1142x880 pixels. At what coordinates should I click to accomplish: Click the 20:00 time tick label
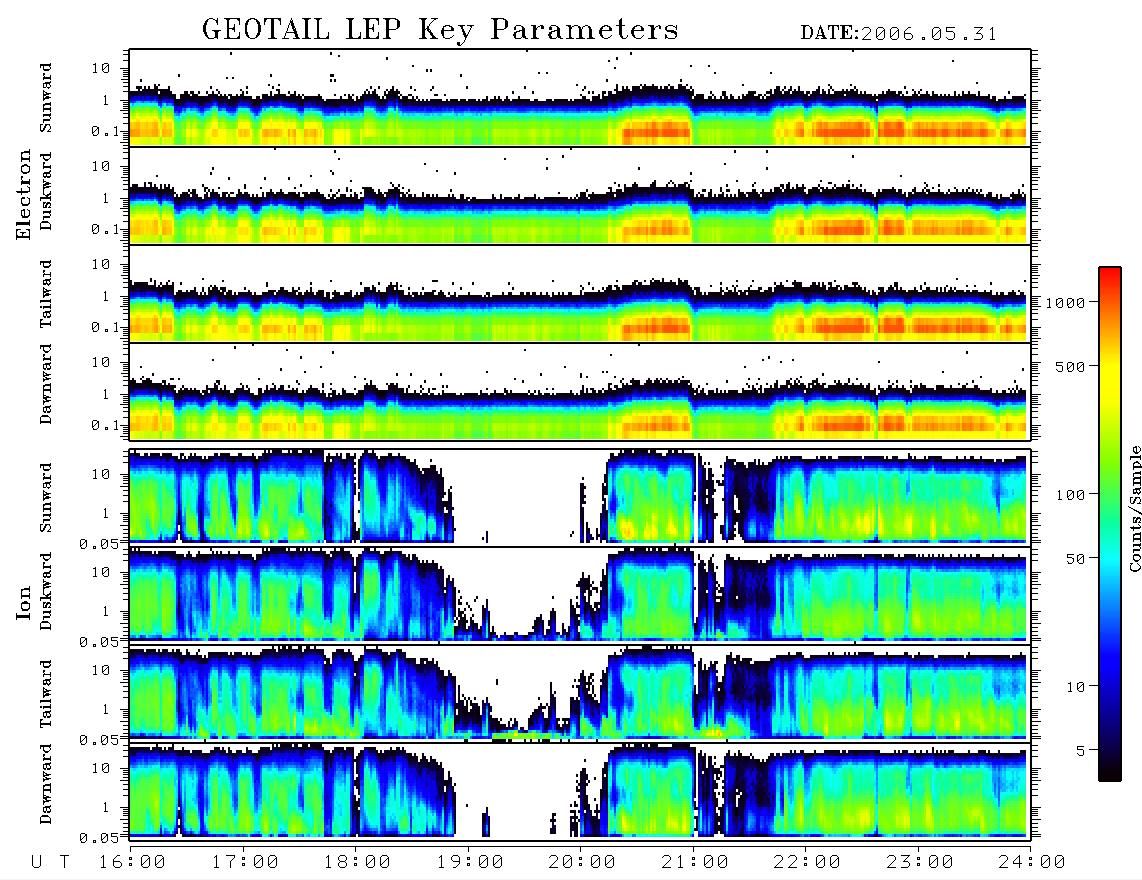coord(582,862)
